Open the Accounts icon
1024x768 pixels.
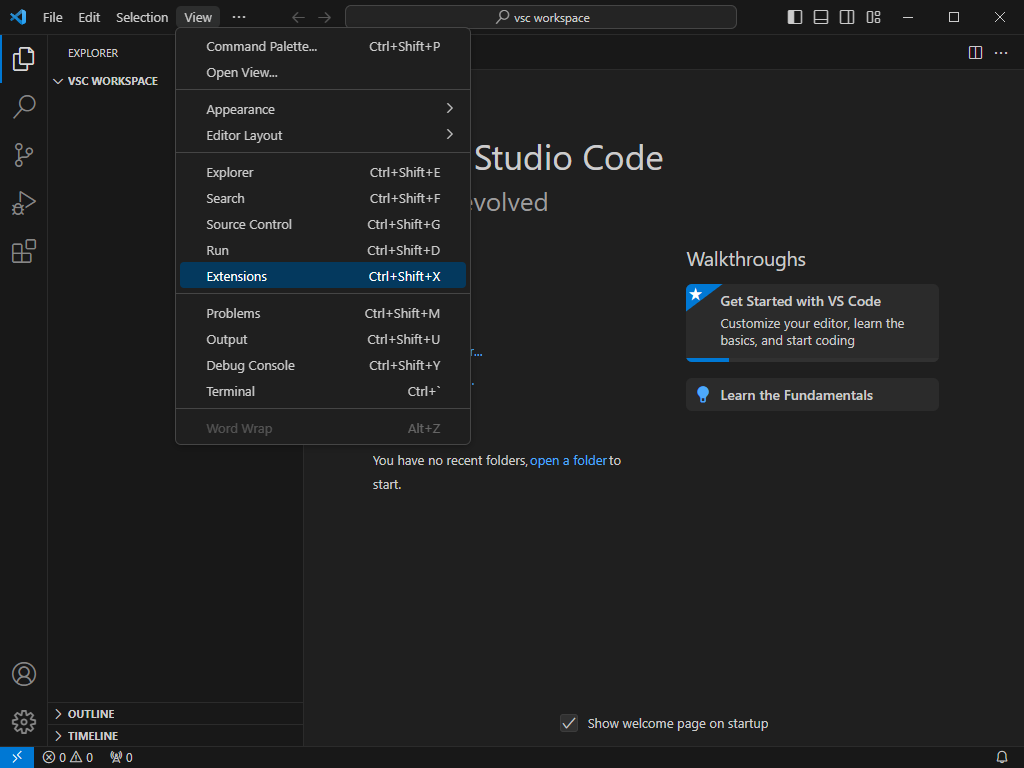tap(24, 674)
